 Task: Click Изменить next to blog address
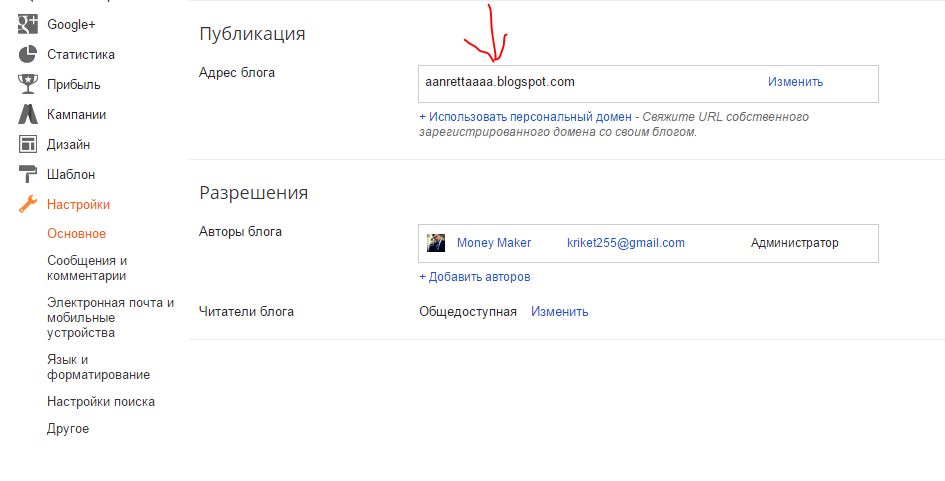795,82
